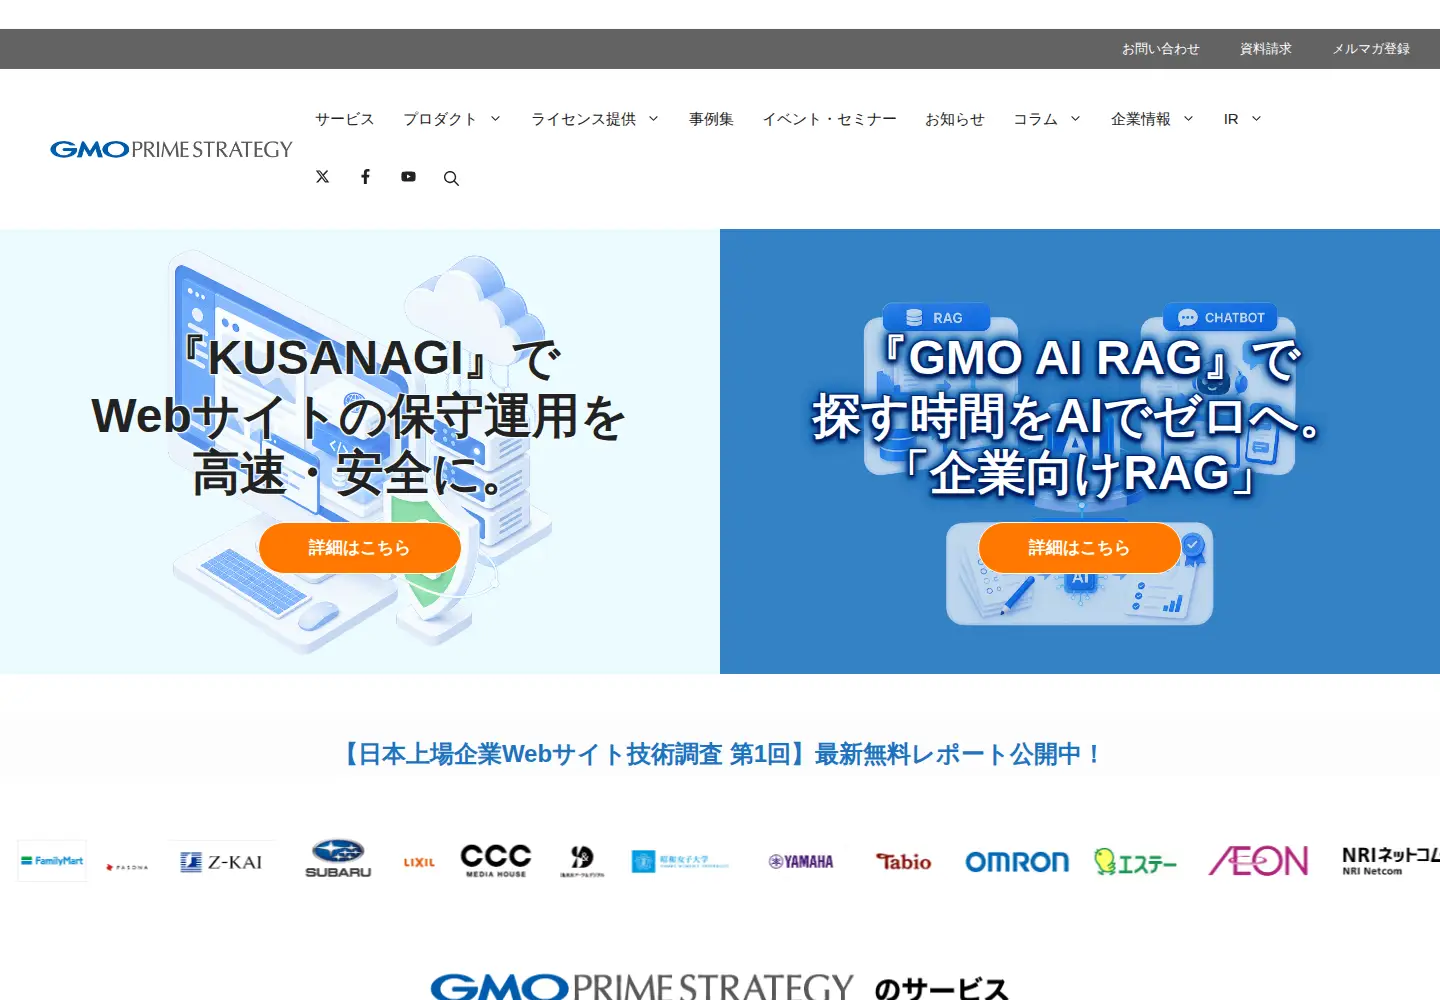This screenshot has width=1440, height=1000.
Task: Open the YouTube social icon
Action: tap(408, 177)
